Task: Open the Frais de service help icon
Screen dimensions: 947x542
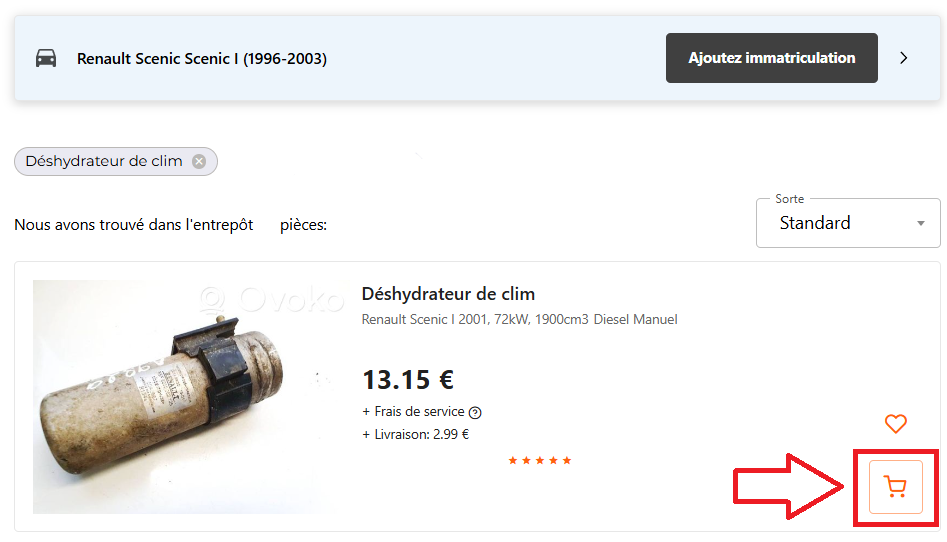Action: tap(475, 413)
